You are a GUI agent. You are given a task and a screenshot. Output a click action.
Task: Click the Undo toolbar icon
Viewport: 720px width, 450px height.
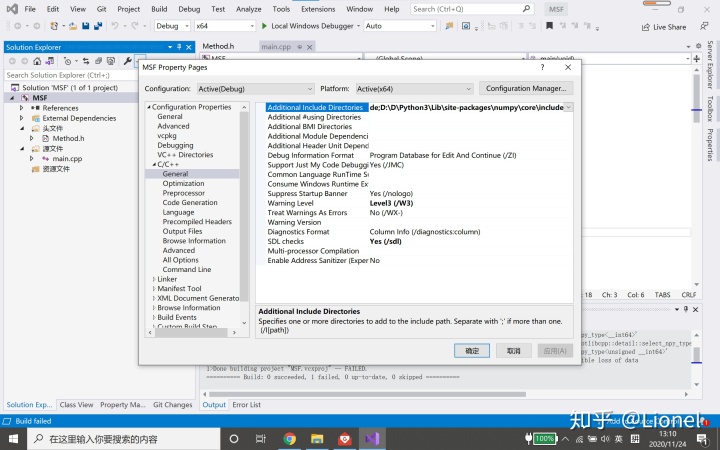tap(114, 26)
